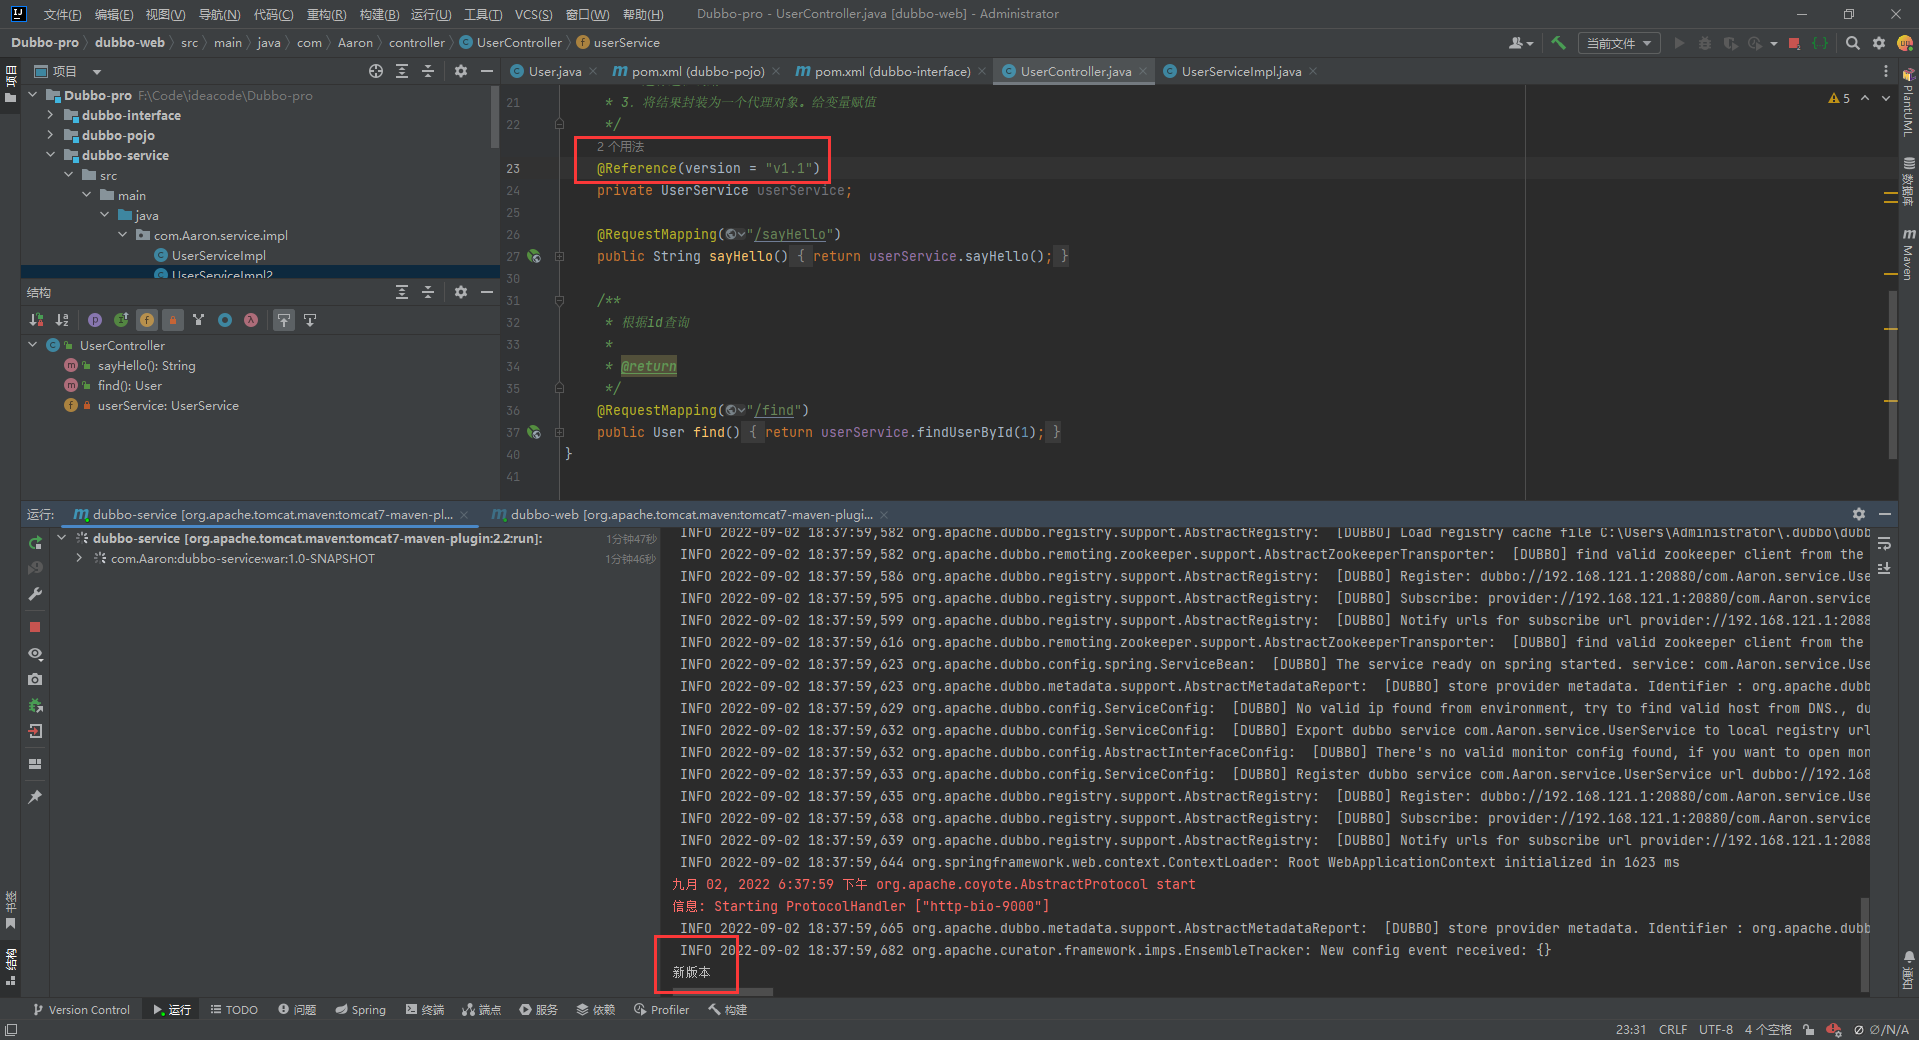Screen dimensions: 1919x1040
Task: Toggle Show Non-Public lock filter in Structure
Action: click(x=173, y=320)
